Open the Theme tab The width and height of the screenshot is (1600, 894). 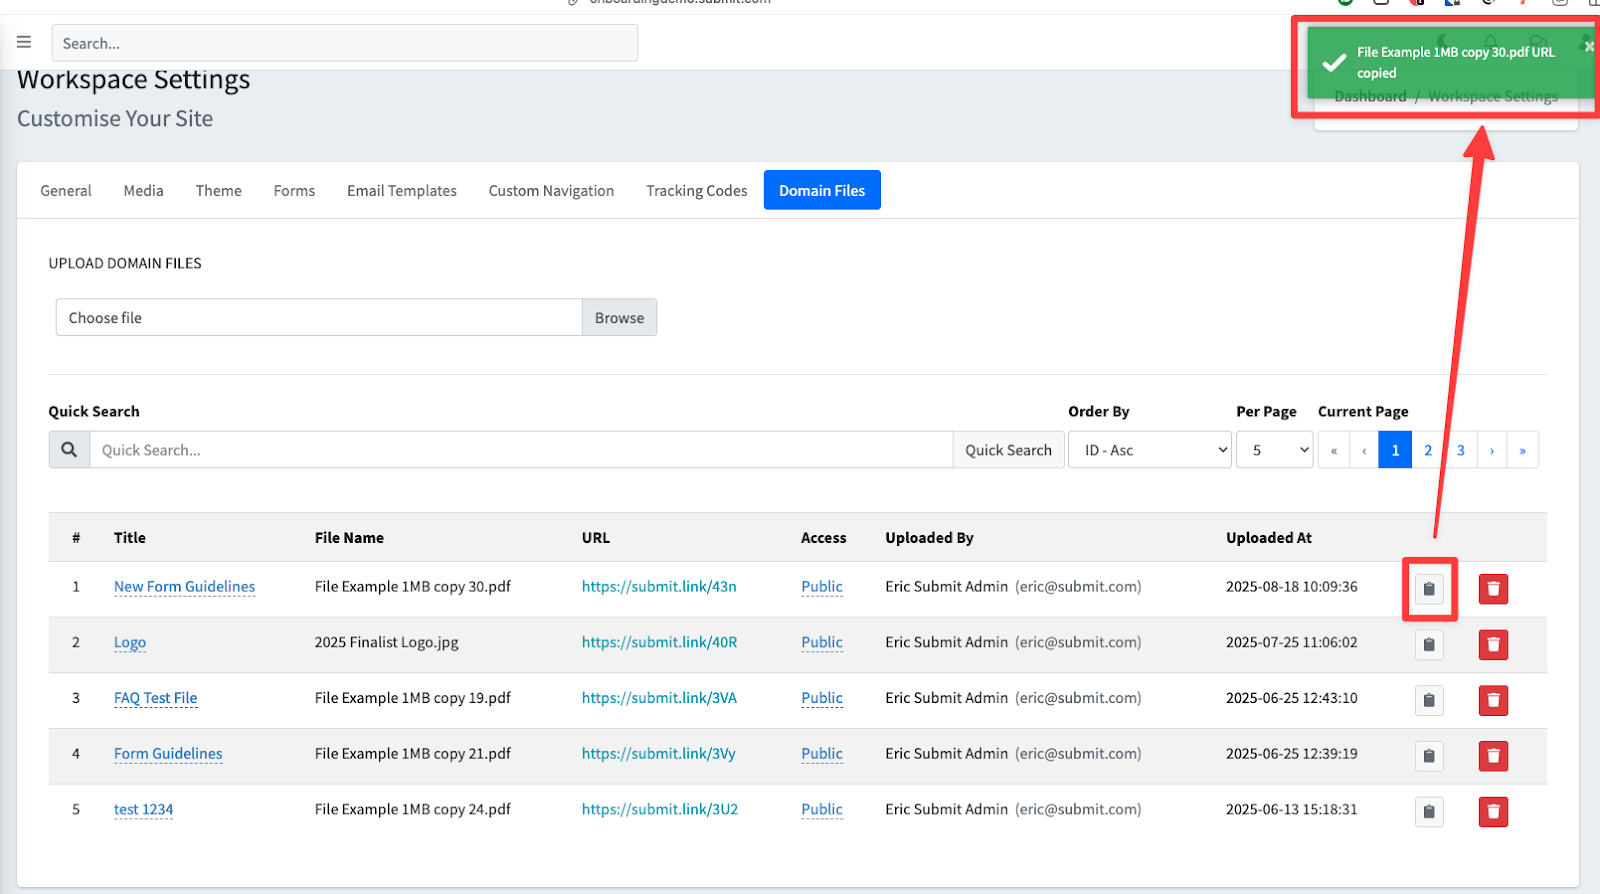coord(219,190)
